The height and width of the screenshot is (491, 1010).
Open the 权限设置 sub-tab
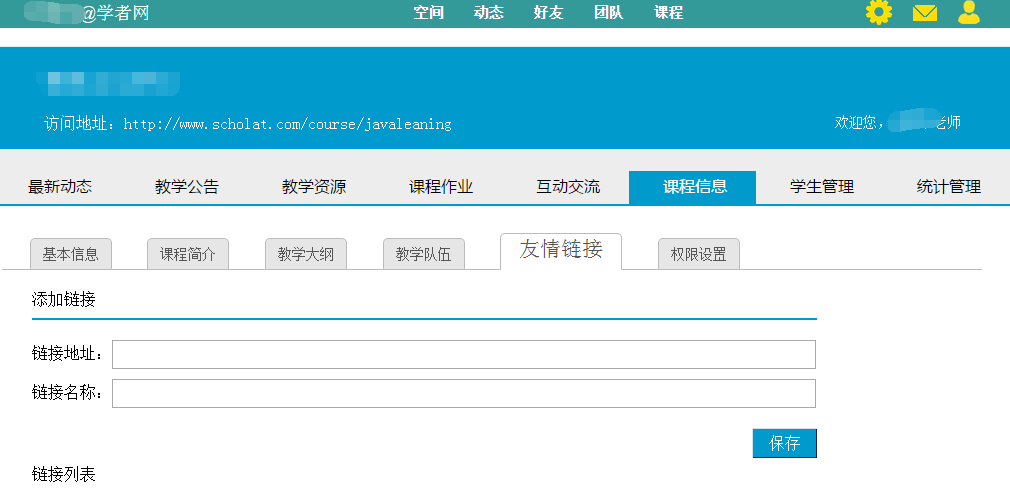coord(699,254)
